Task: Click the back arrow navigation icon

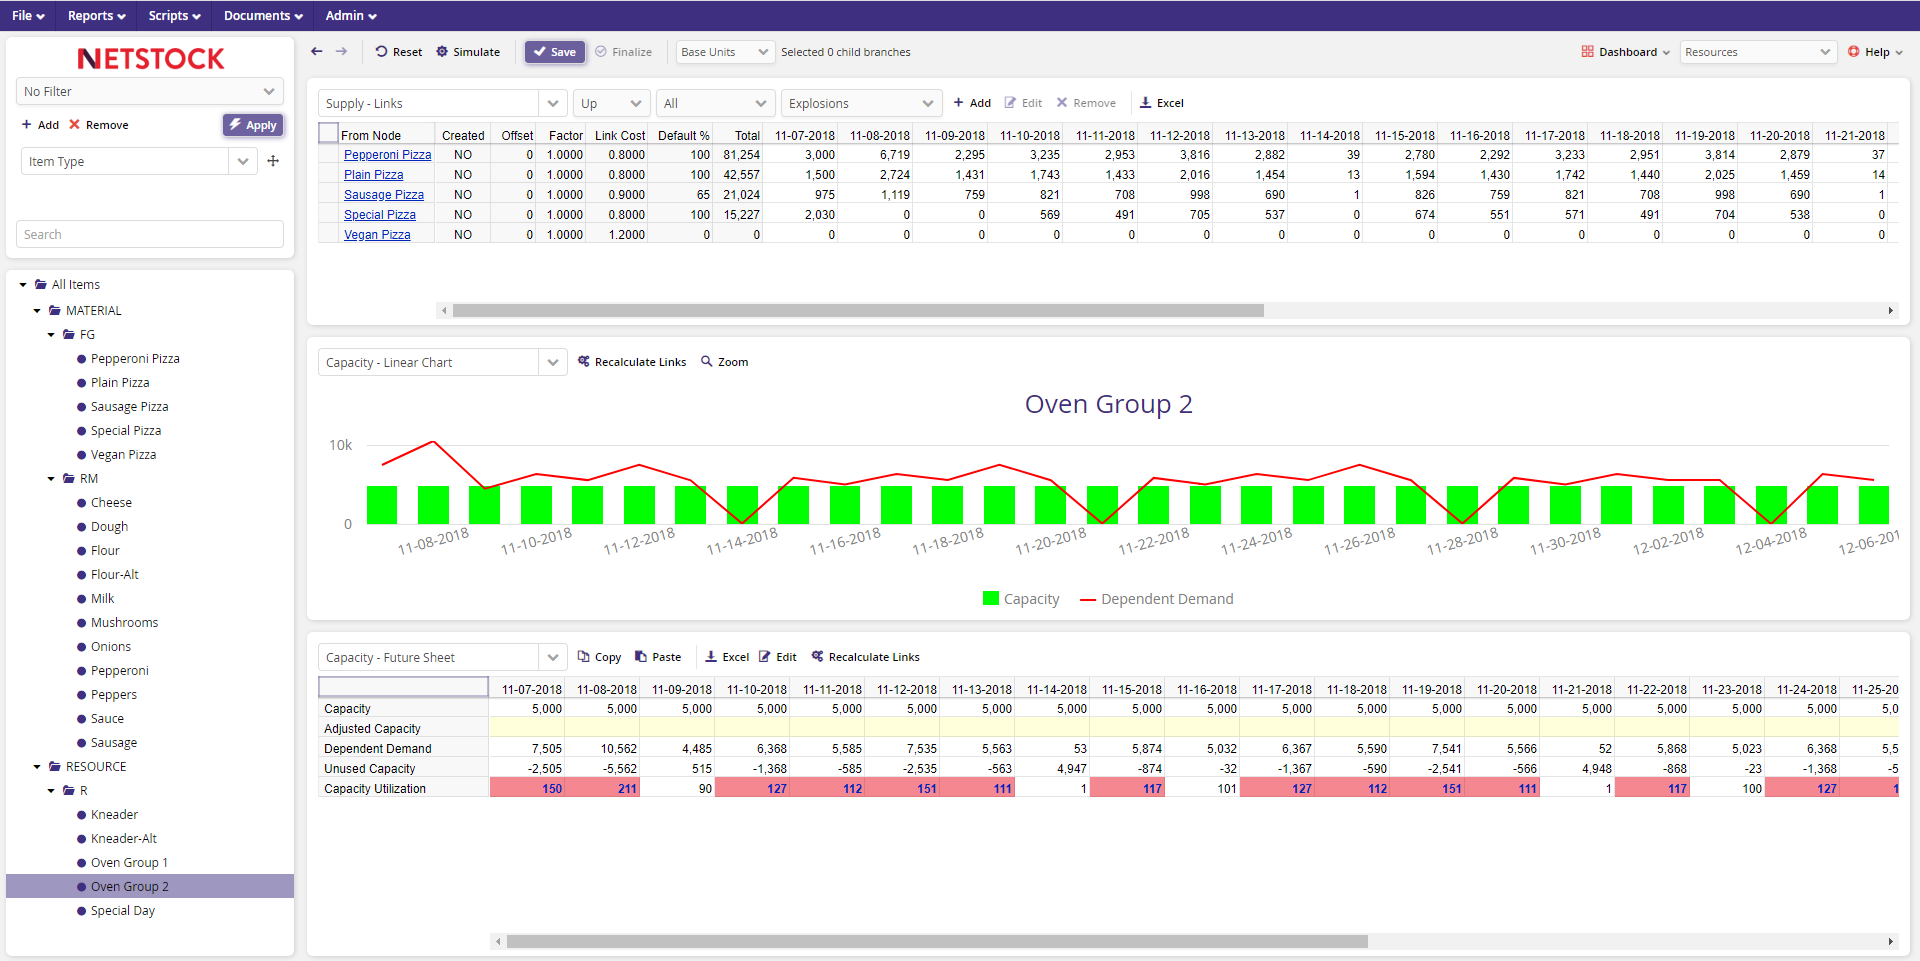Action: [x=317, y=52]
